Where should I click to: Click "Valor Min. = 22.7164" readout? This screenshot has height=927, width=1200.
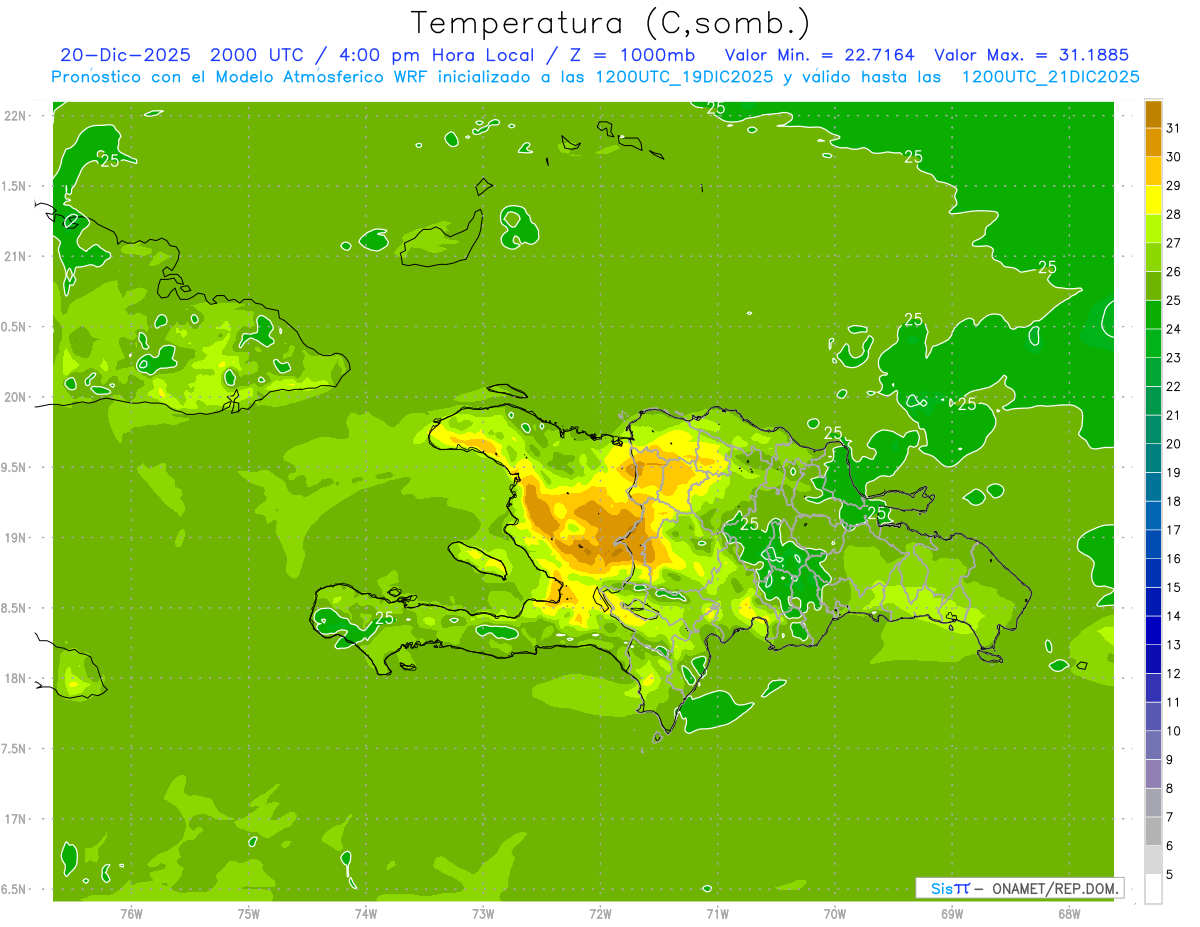tap(819, 55)
